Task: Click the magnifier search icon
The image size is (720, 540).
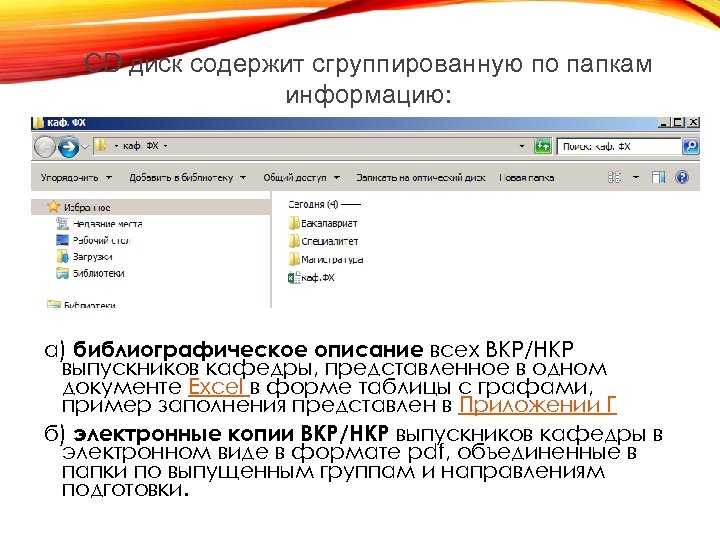Action: point(691,146)
